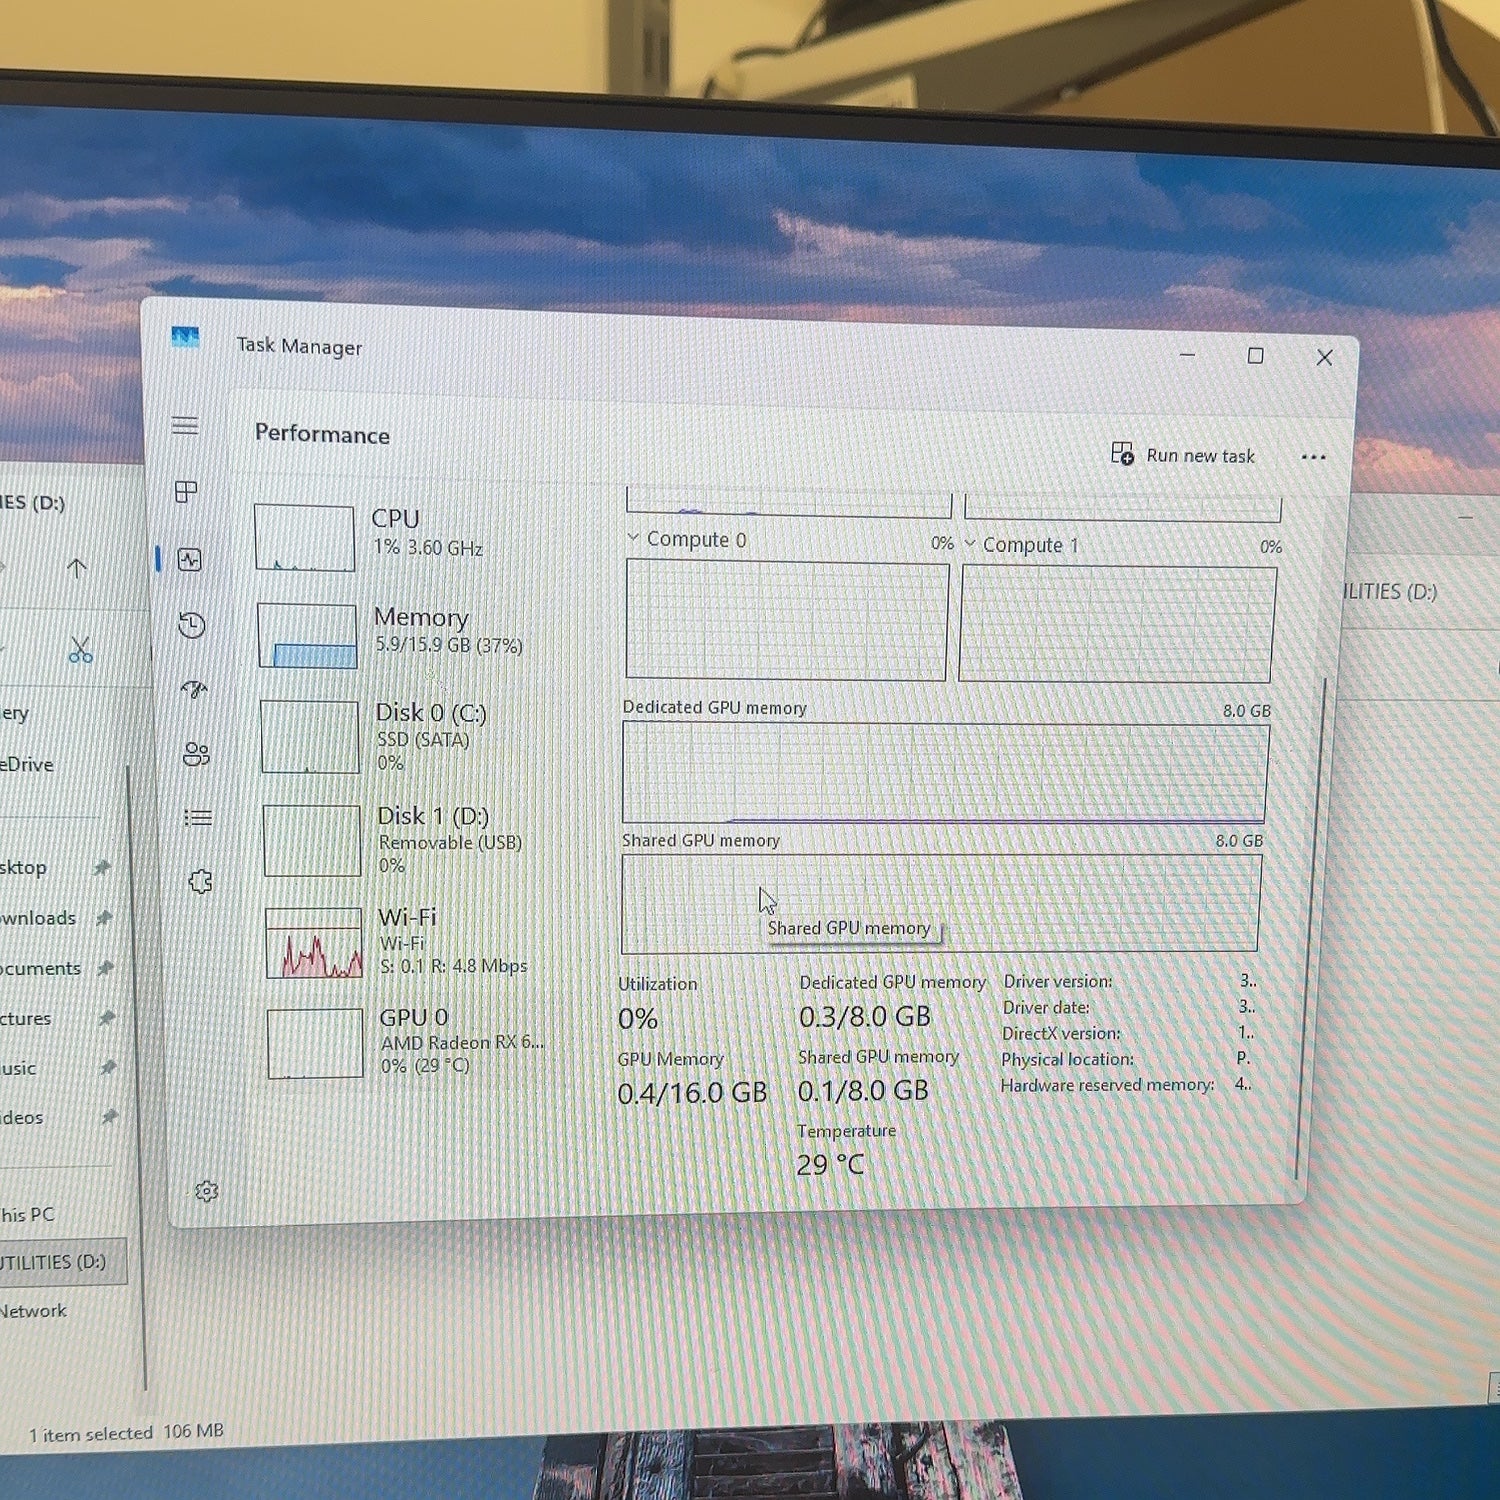This screenshot has height=1500, width=1500.
Task: Click the Task Manager title bar app icon
Action: pos(185,338)
